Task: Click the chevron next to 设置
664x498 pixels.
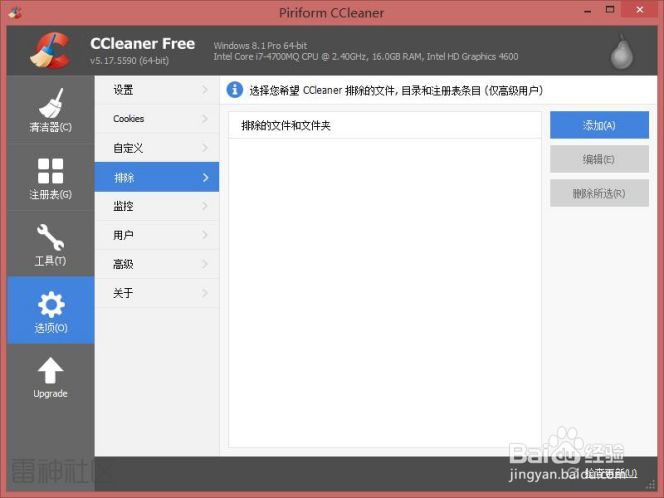Action: click(x=205, y=90)
